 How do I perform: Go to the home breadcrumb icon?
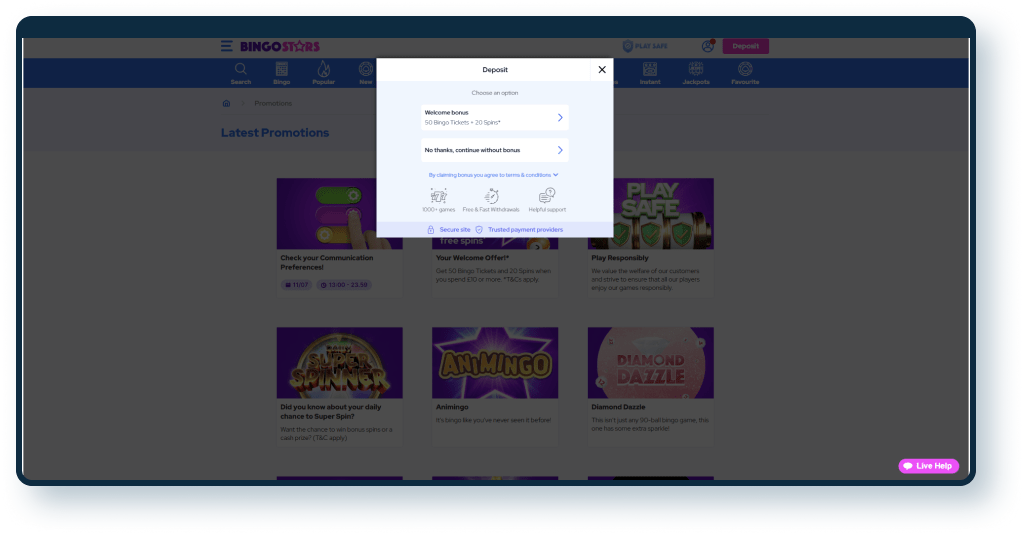tap(227, 103)
